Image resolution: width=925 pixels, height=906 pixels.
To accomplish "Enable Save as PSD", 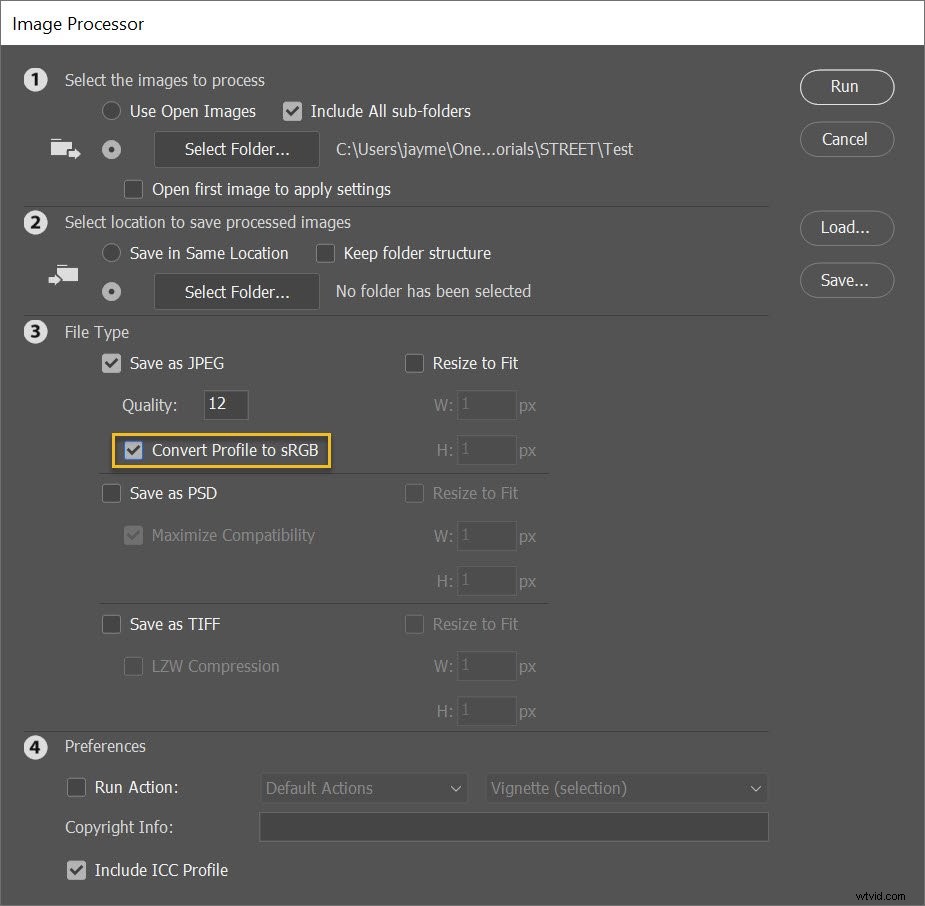I will (x=111, y=493).
